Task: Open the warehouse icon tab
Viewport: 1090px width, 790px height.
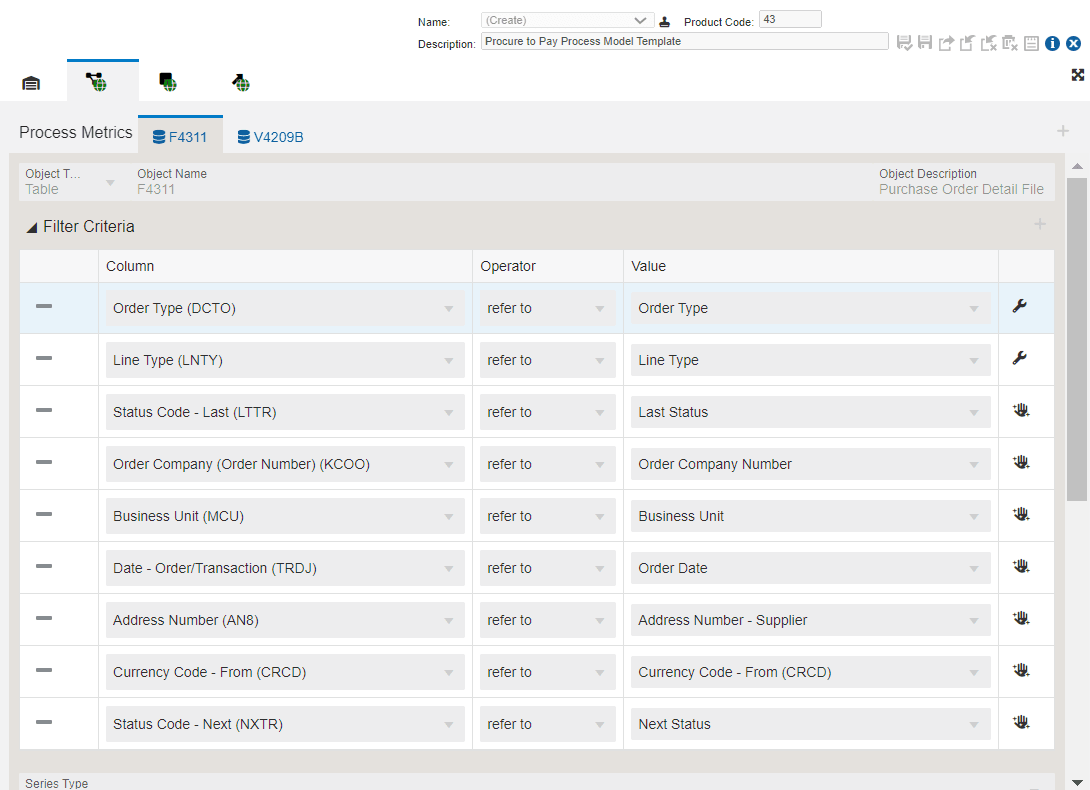Action: (x=32, y=83)
